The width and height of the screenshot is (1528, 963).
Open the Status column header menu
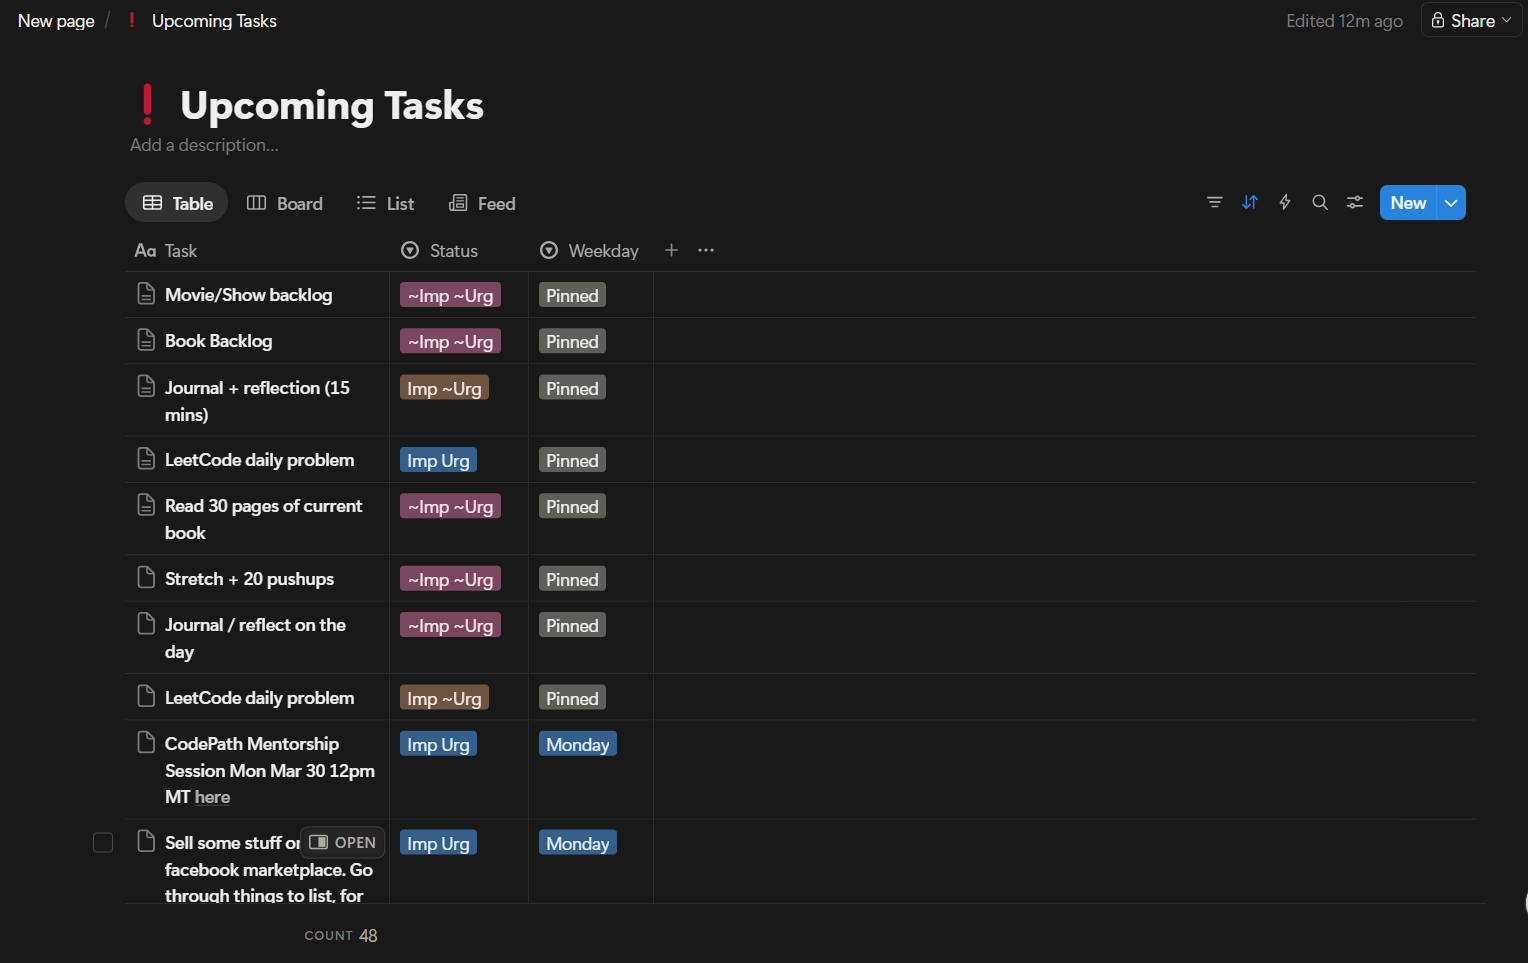pos(440,250)
